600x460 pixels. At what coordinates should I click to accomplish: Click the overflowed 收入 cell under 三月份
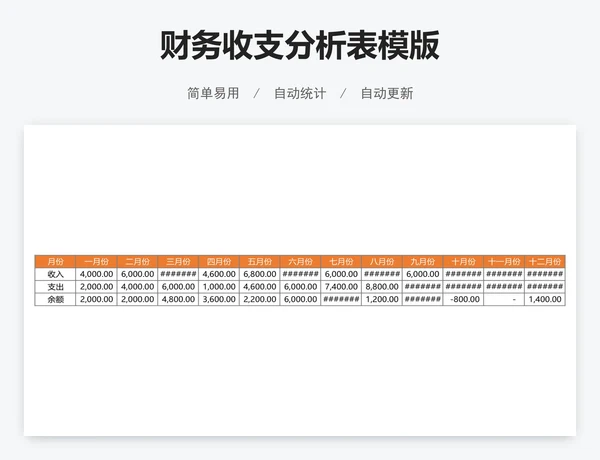[x=178, y=274]
